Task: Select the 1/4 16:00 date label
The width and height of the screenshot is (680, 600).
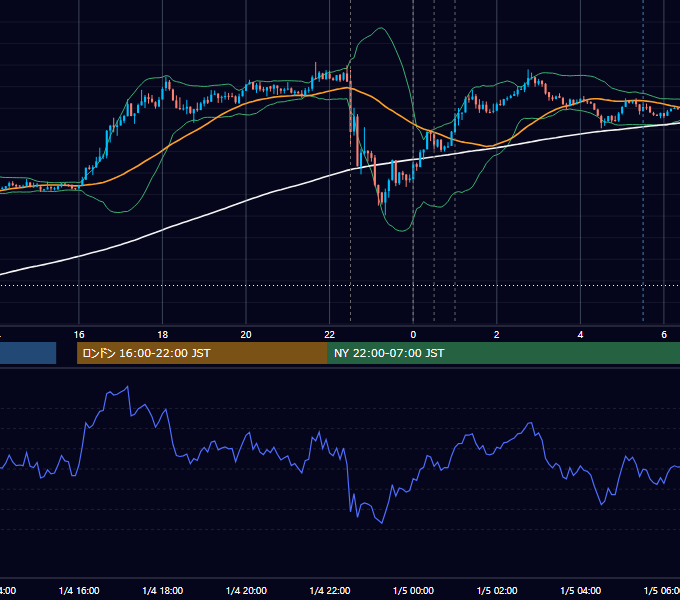Action: [79, 591]
